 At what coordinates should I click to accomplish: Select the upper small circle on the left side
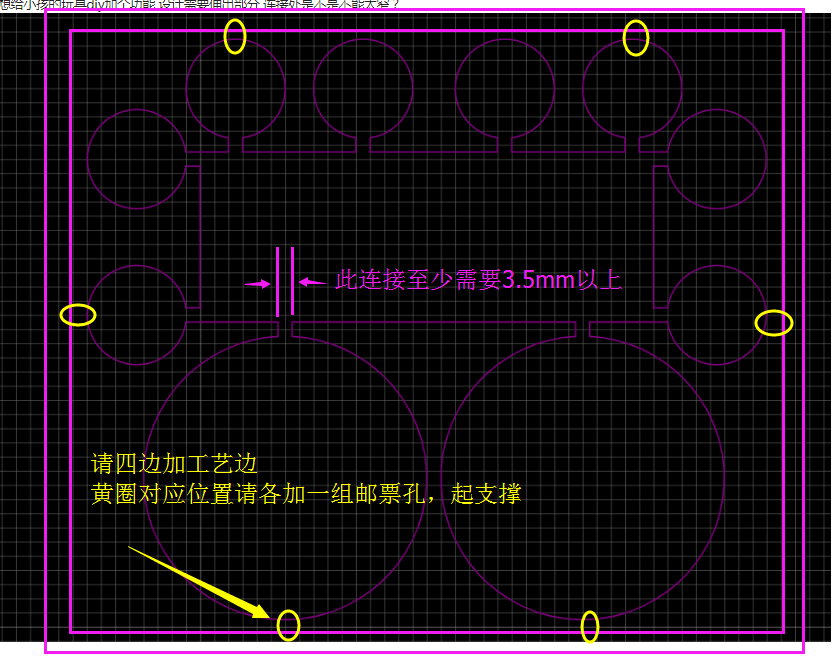tap(135, 158)
